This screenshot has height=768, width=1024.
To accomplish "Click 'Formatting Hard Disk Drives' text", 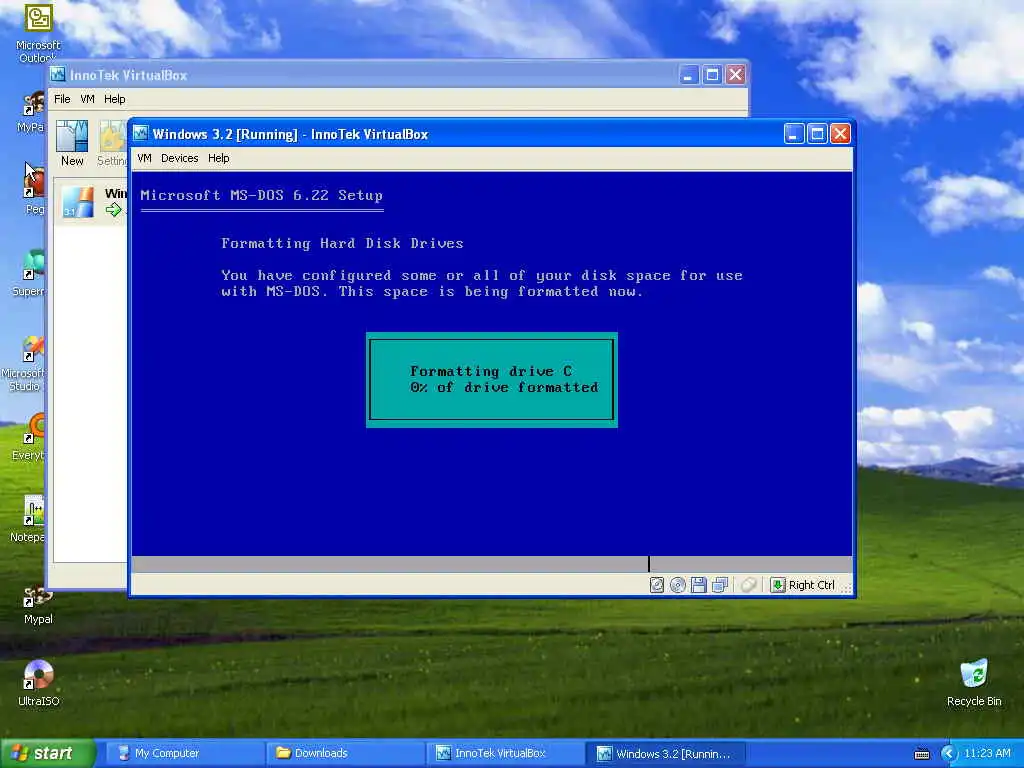I will (342, 243).
